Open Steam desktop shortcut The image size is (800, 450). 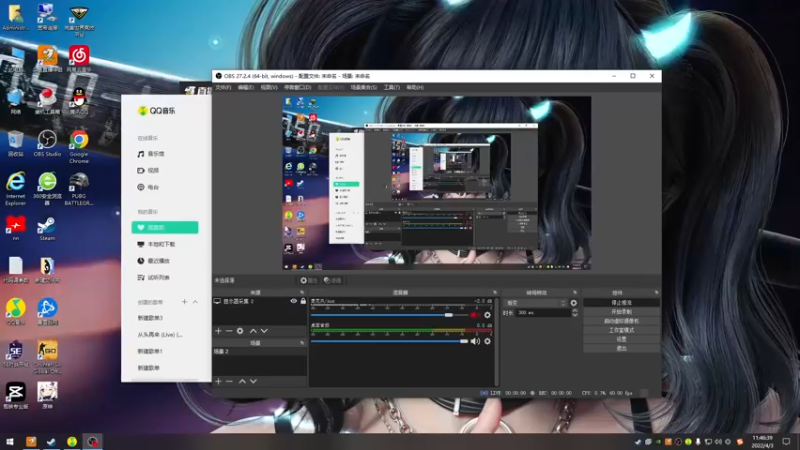(x=47, y=228)
